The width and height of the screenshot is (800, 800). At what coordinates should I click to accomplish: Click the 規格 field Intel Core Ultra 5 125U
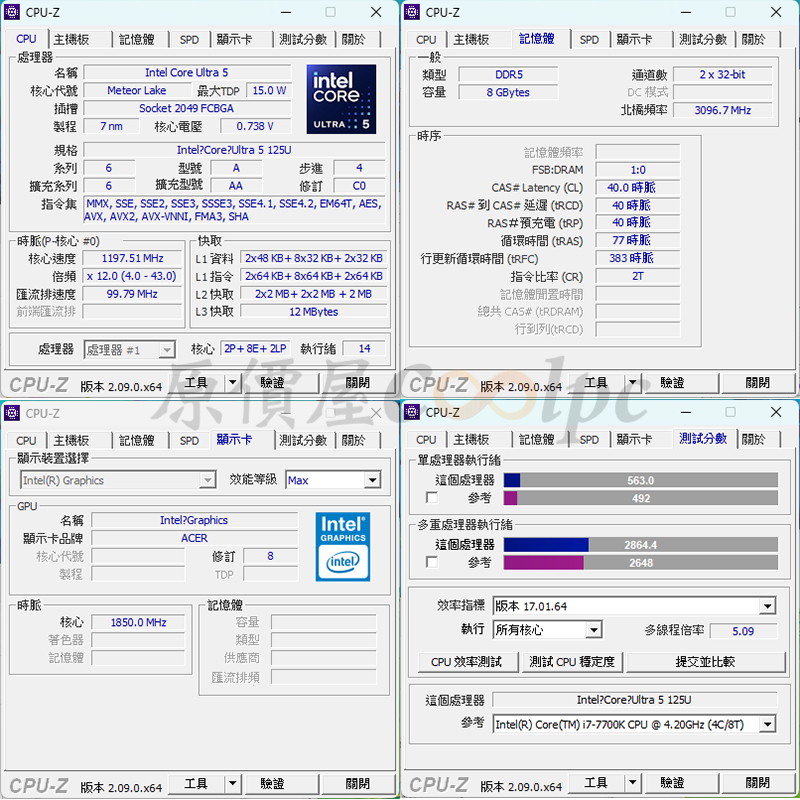point(234,150)
